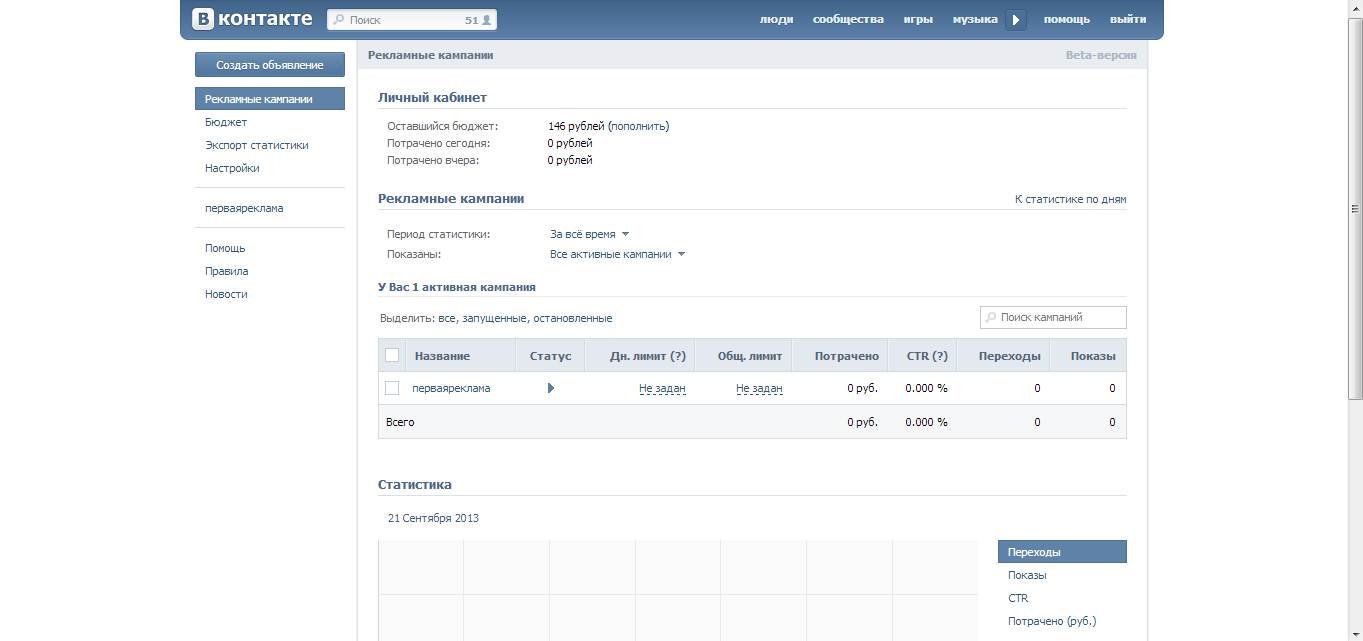Click the Создать объявление button
1363x641 pixels.
pos(270,65)
